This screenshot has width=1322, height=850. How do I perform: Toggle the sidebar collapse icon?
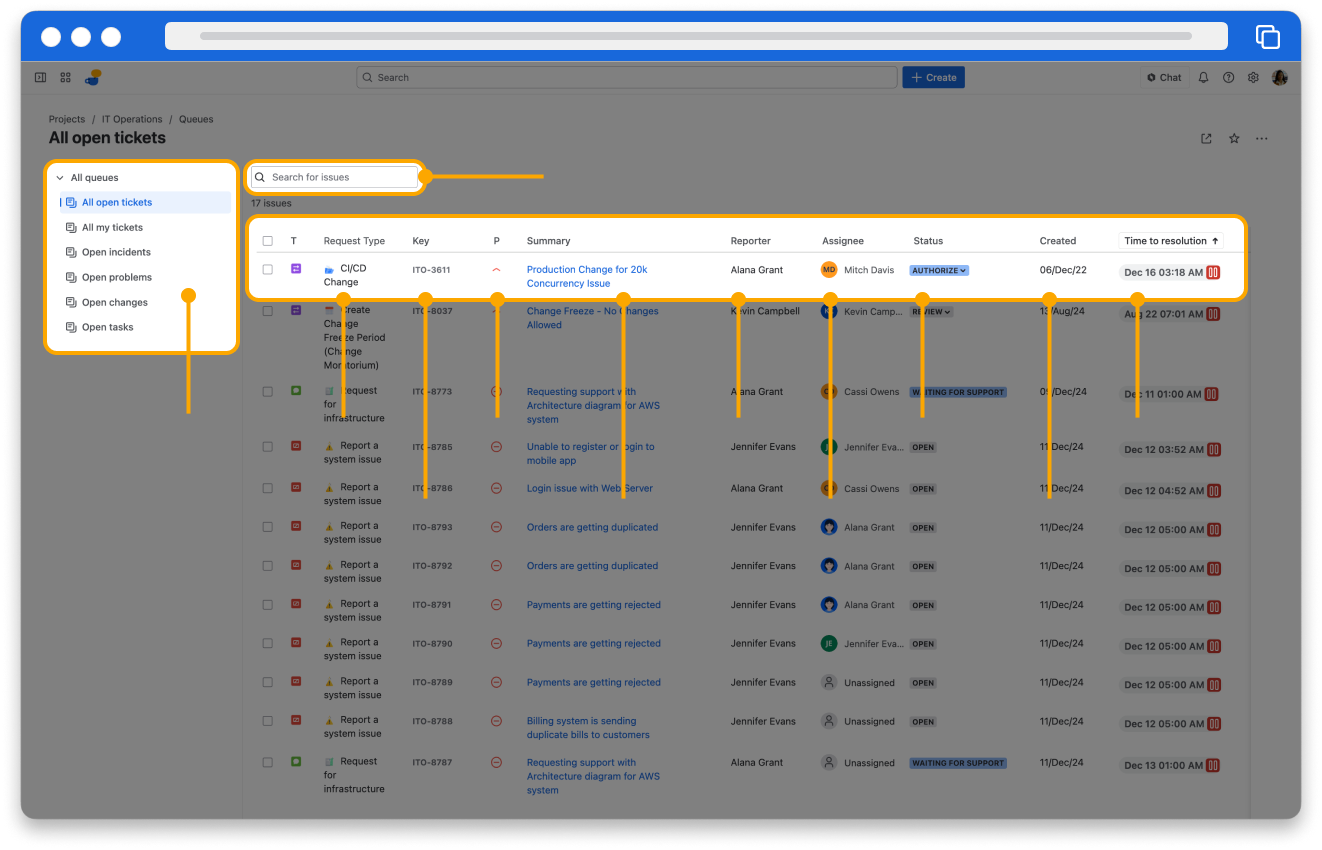coord(40,77)
